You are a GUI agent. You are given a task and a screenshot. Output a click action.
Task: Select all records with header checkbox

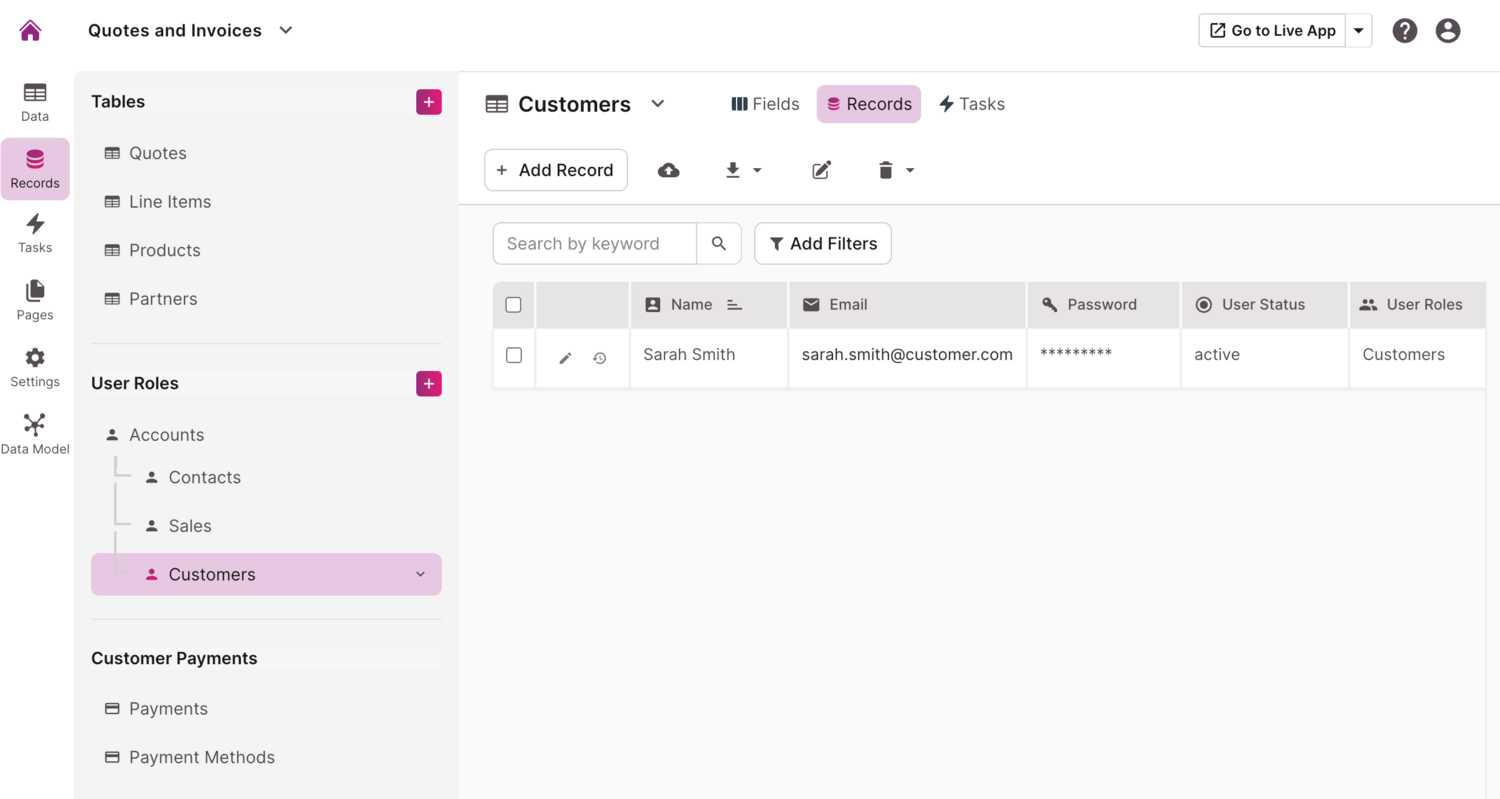tap(514, 305)
